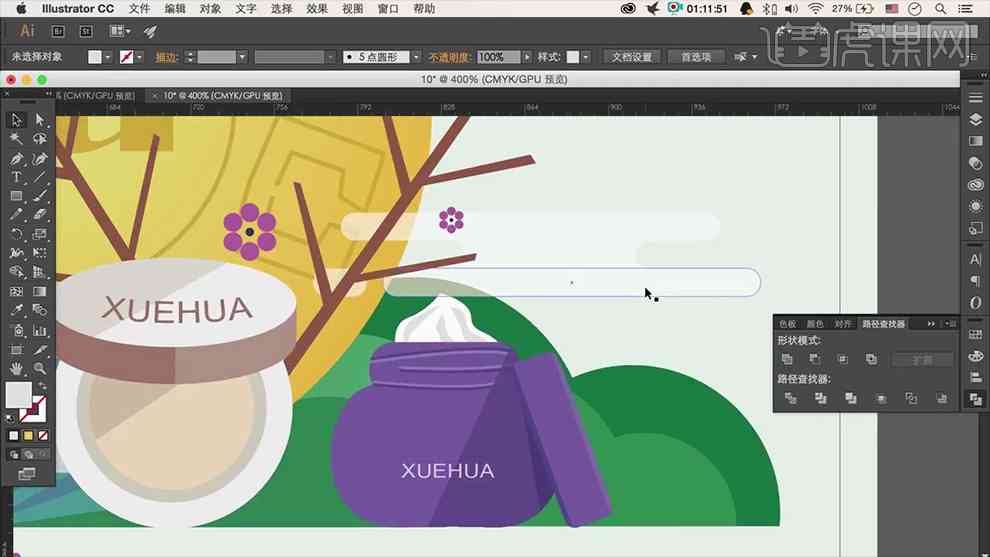Viewport: 990px width, 557px height.
Task: Click the opacity 100% input field
Action: coord(498,57)
